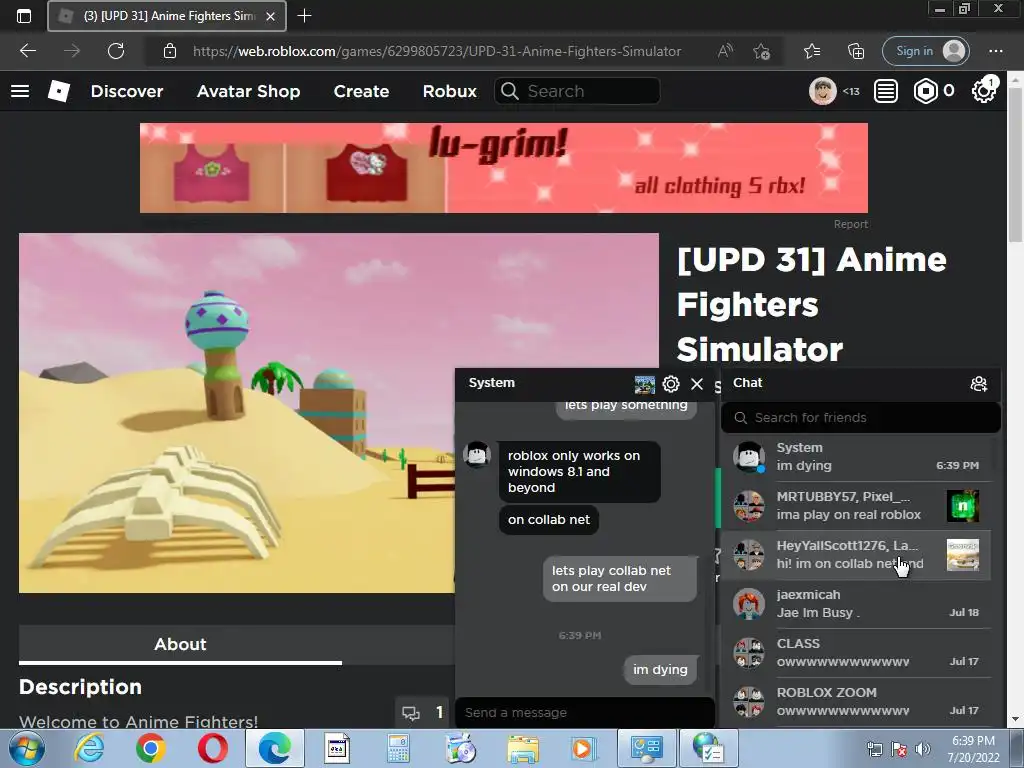Viewport: 1024px width, 768px height.
Task: Open the Edge Favorites list
Action: [812, 51]
